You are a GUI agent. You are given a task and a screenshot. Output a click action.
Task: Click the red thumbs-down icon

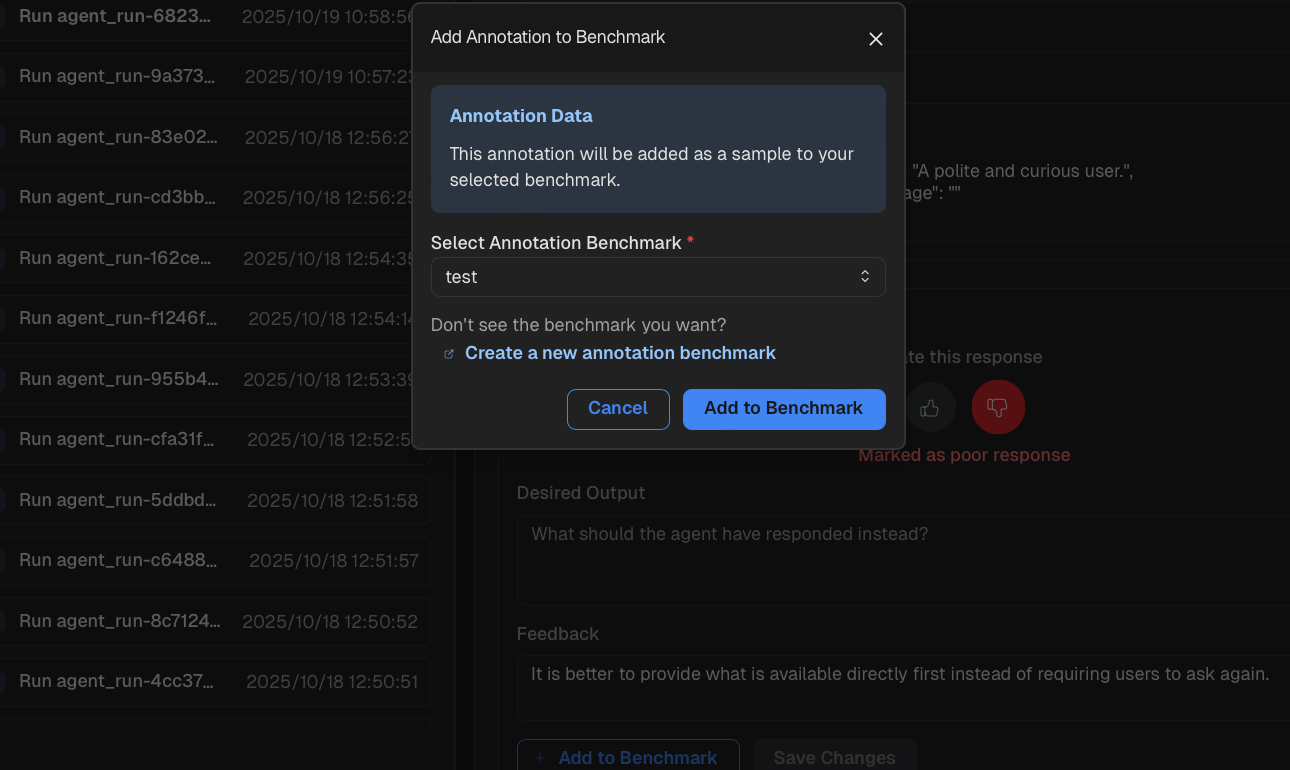click(x=998, y=407)
